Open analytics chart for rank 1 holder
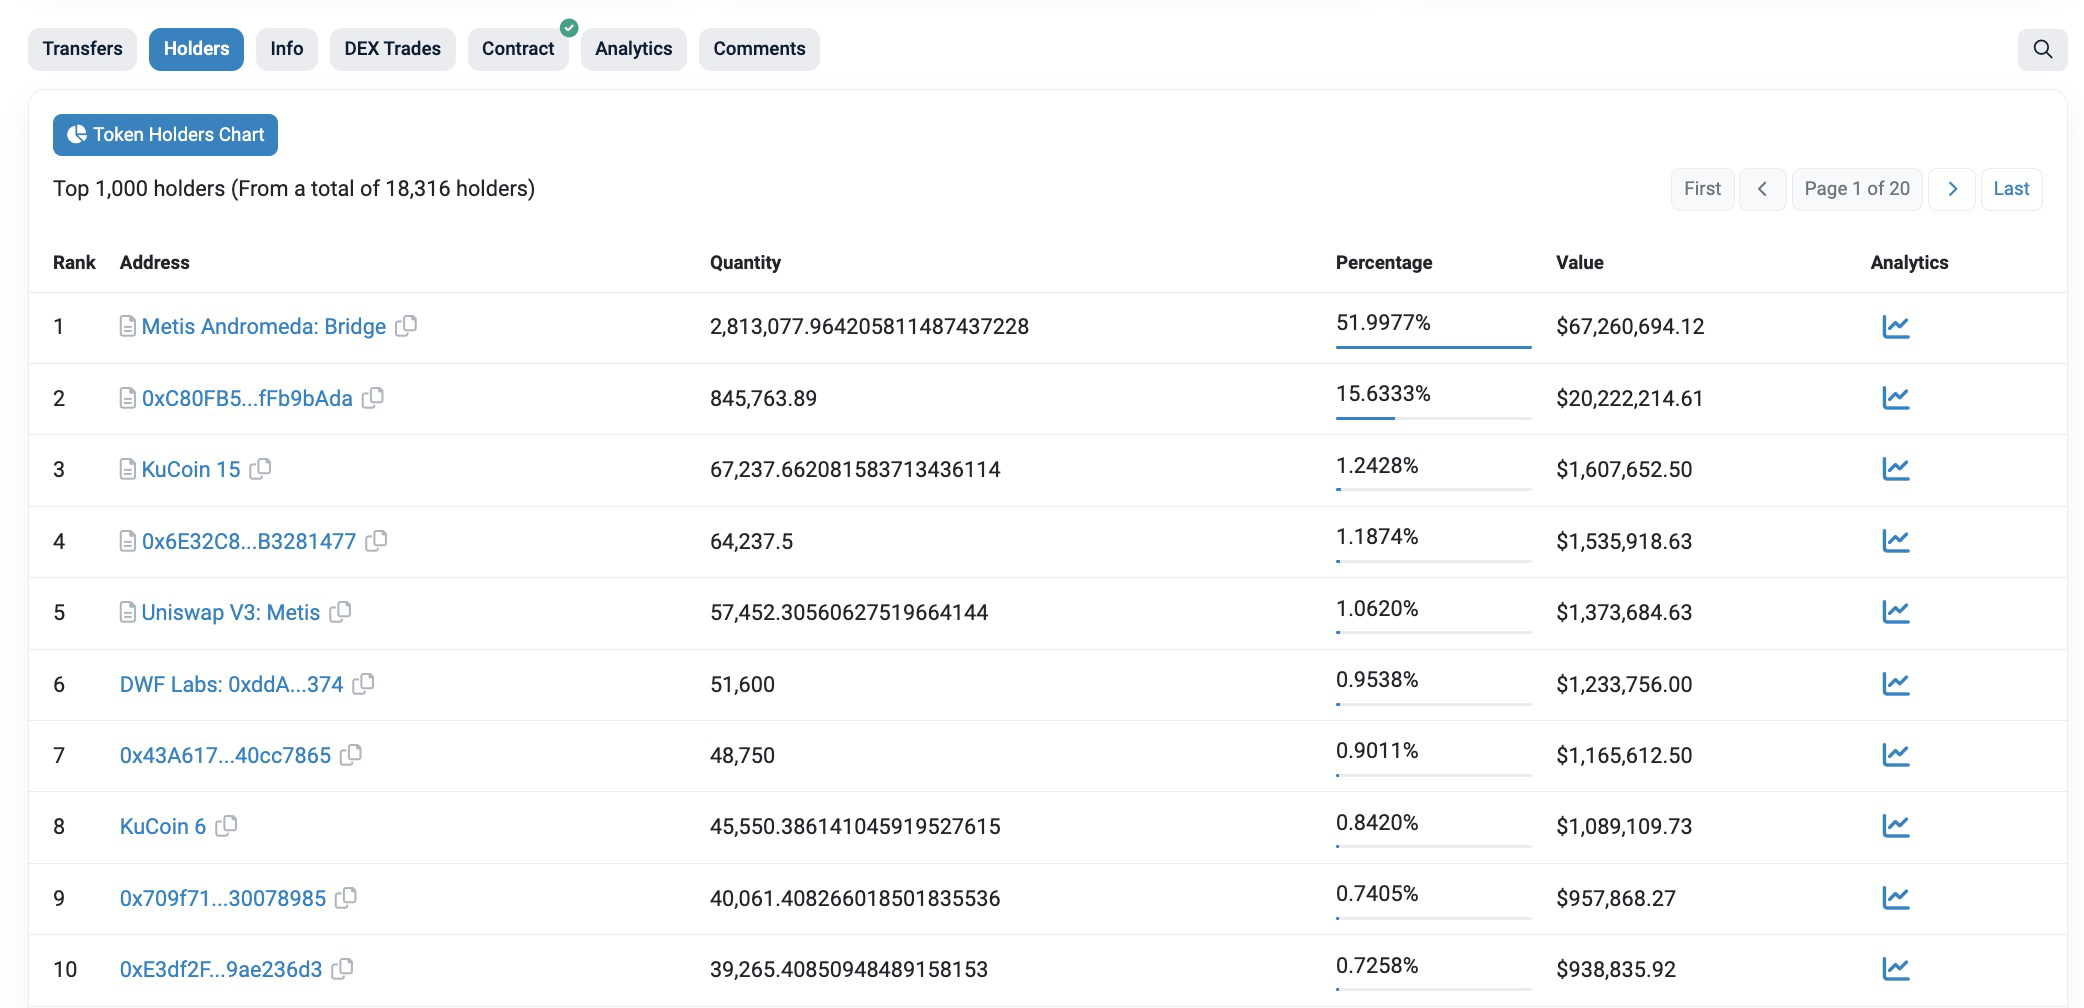The width and height of the screenshot is (2084, 1008). [x=1895, y=327]
